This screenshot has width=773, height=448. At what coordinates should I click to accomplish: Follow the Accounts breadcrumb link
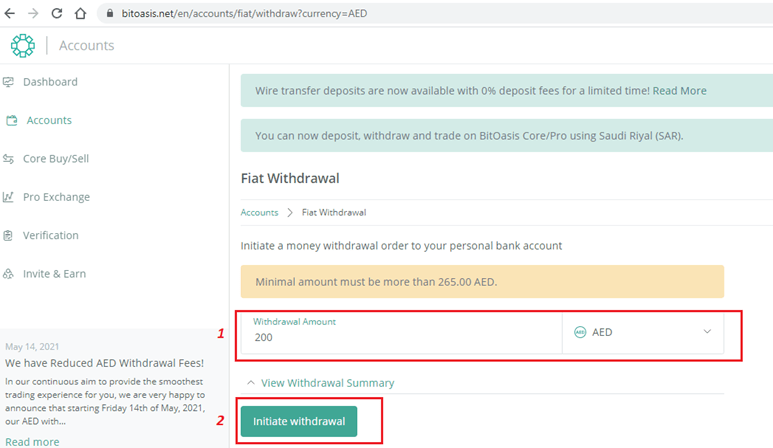click(x=259, y=212)
